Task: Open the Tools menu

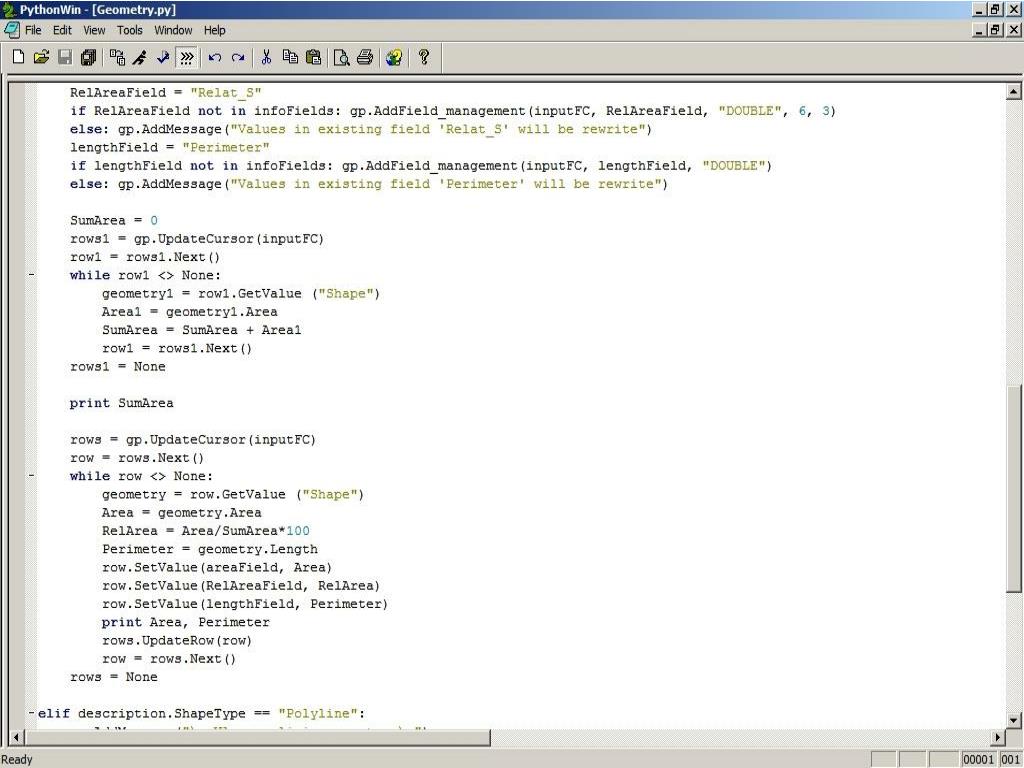Action: click(x=129, y=30)
